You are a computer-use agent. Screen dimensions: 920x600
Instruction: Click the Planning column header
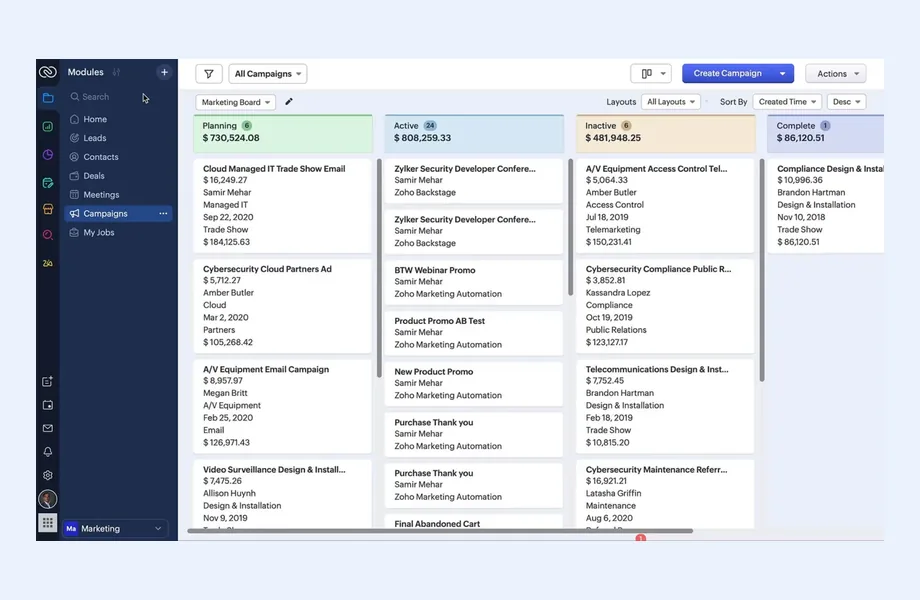point(283,133)
